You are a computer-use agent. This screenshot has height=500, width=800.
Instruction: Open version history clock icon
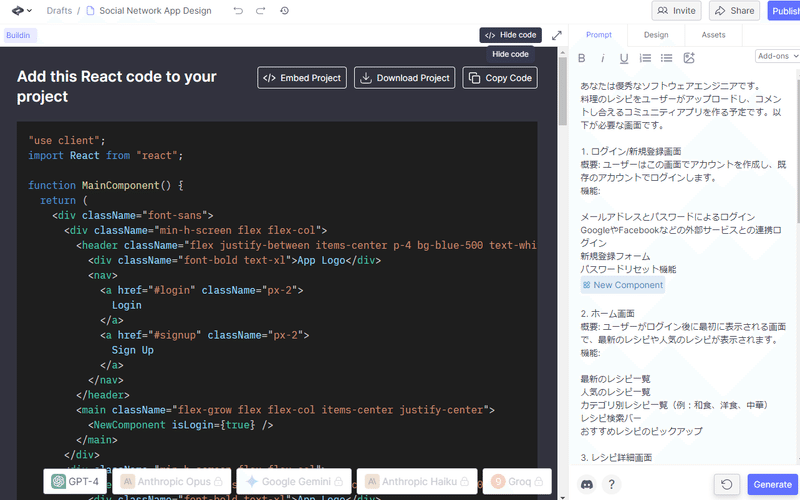[285, 11]
